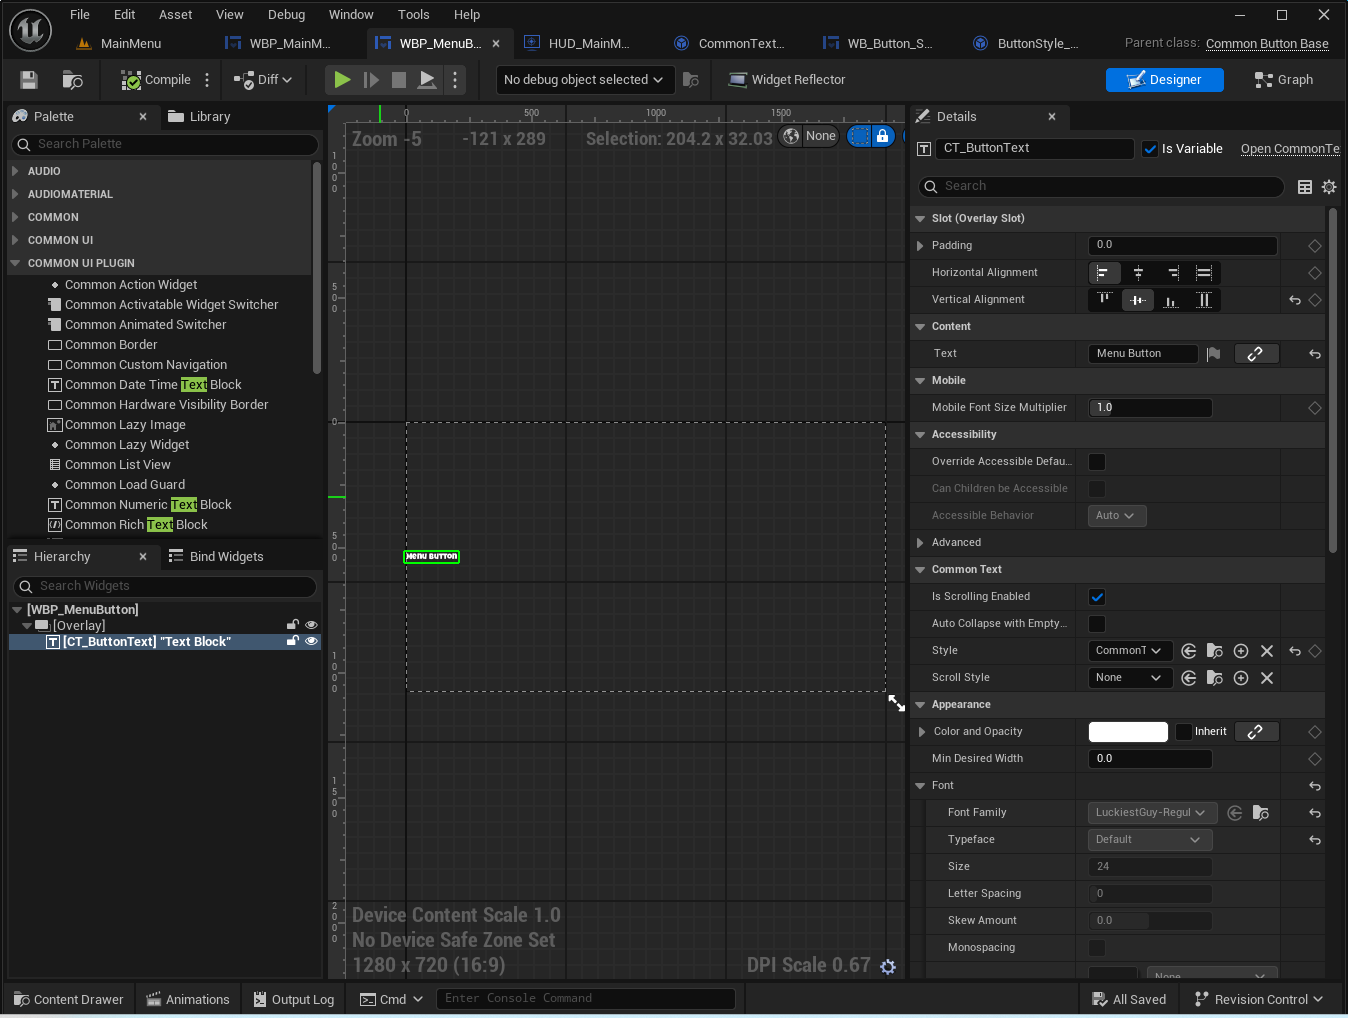Switch to HUD_MainM... tab
Image resolution: width=1348 pixels, height=1018 pixels.
[x=578, y=44]
